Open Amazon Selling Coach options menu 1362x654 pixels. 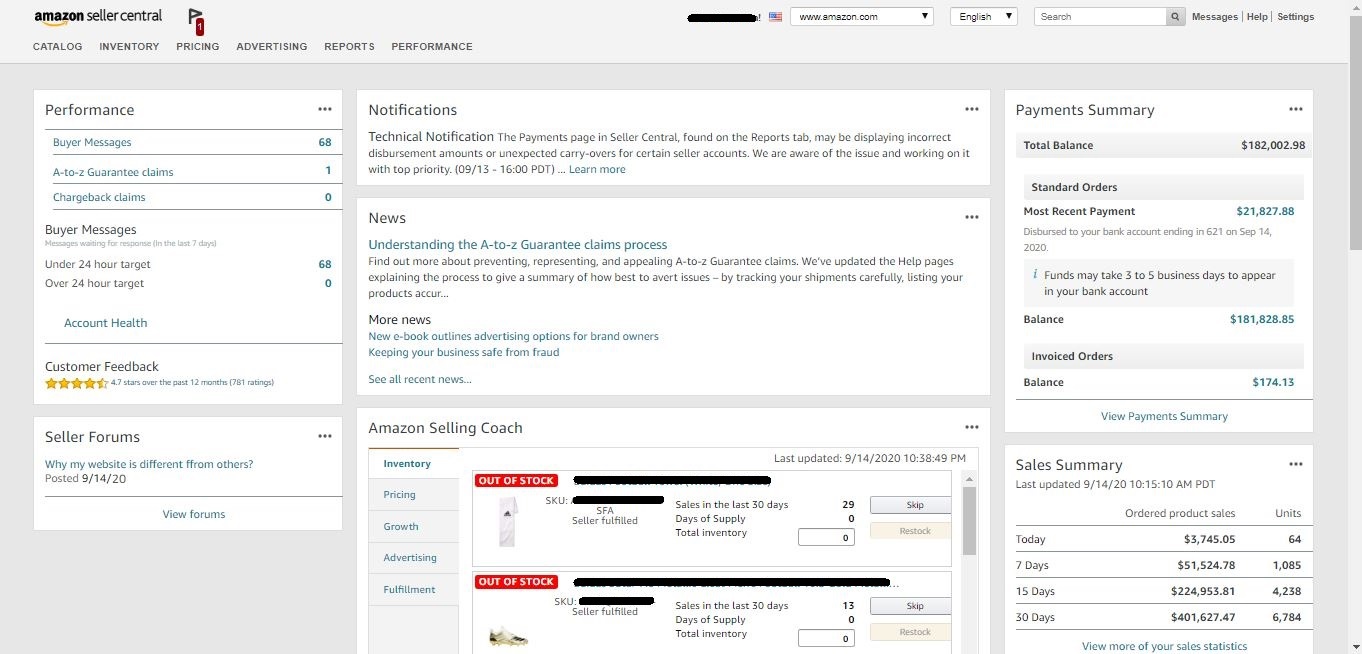(x=972, y=427)
